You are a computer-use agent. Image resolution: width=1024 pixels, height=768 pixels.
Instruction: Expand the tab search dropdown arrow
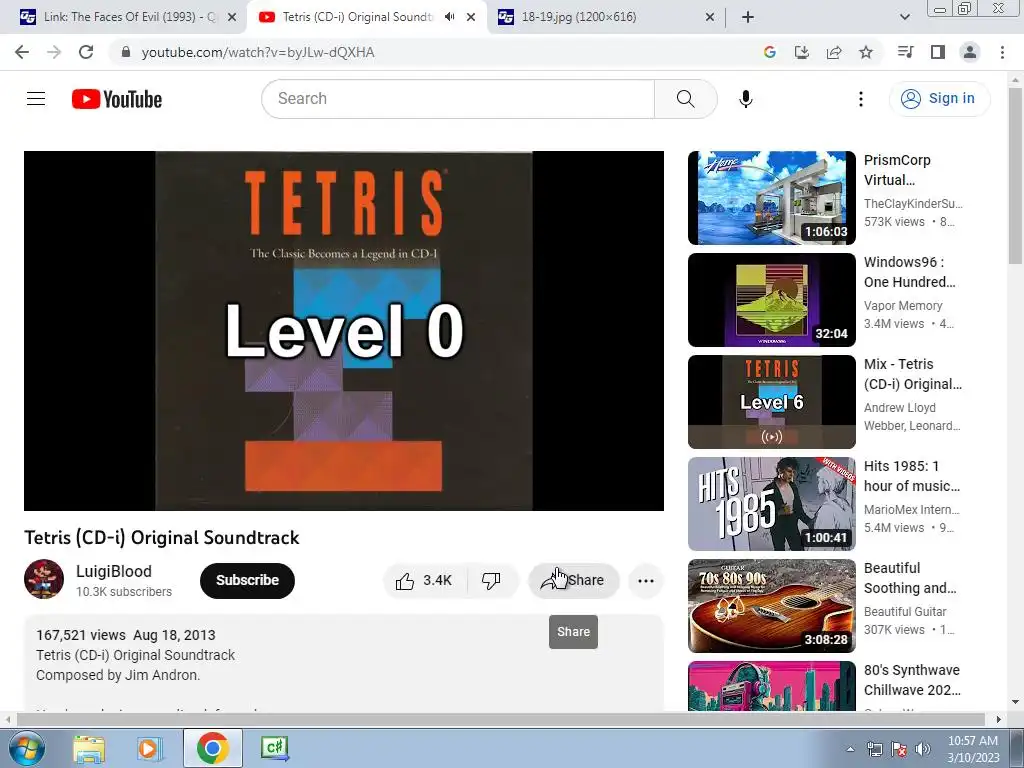tap(904, 17)
